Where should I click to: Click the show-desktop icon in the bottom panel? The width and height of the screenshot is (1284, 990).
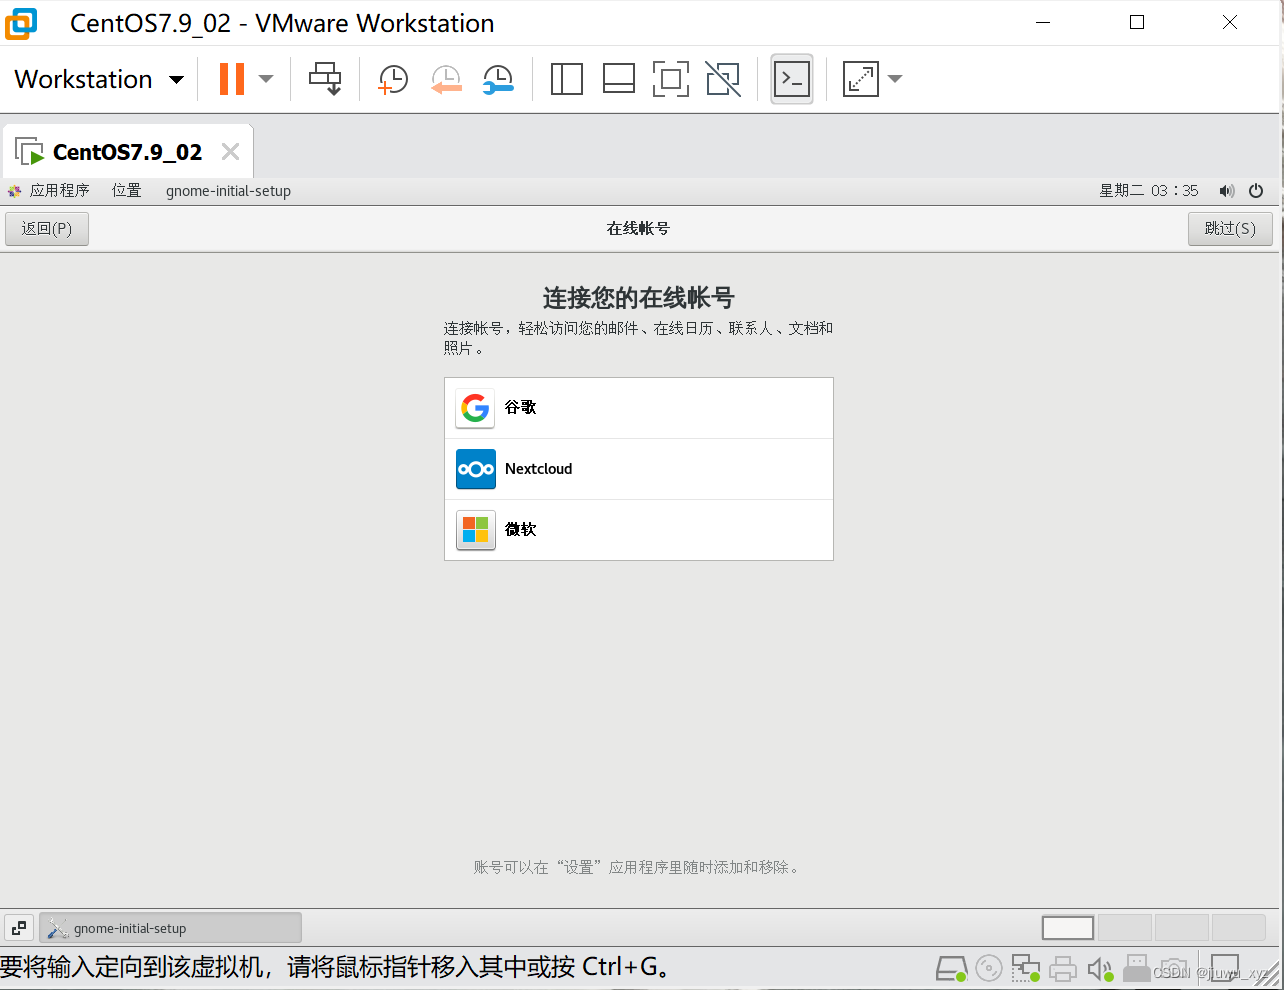click(x=19, y=928)
